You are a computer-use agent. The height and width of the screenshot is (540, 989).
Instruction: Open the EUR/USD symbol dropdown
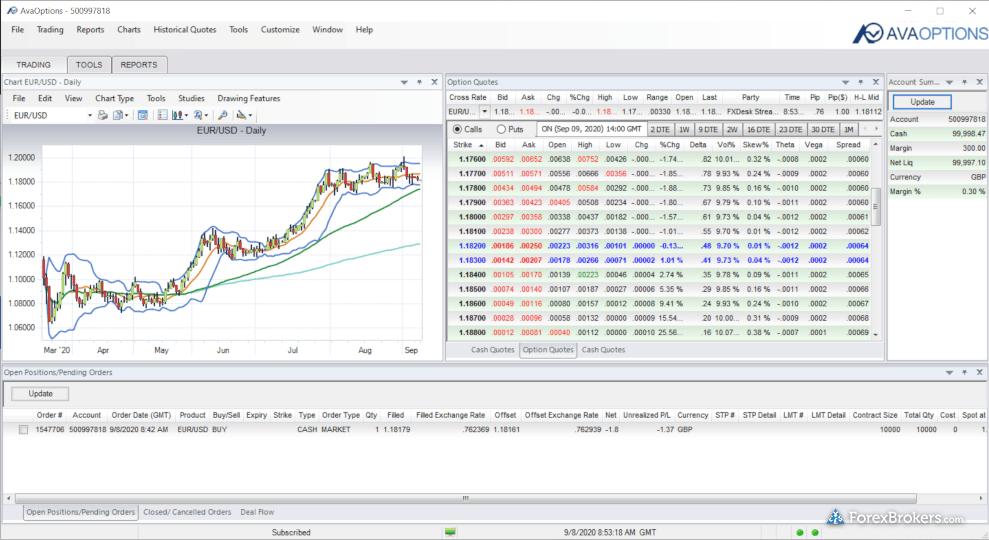coord(90,115)
